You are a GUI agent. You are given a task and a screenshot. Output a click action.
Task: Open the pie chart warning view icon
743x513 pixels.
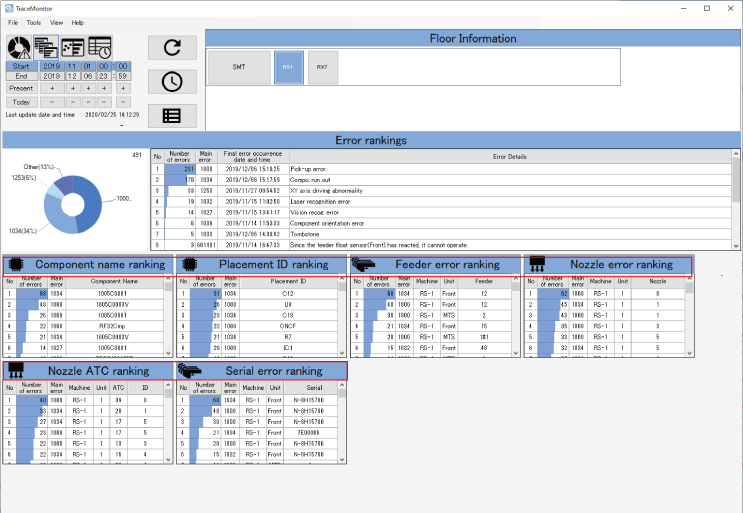point(19,47)
